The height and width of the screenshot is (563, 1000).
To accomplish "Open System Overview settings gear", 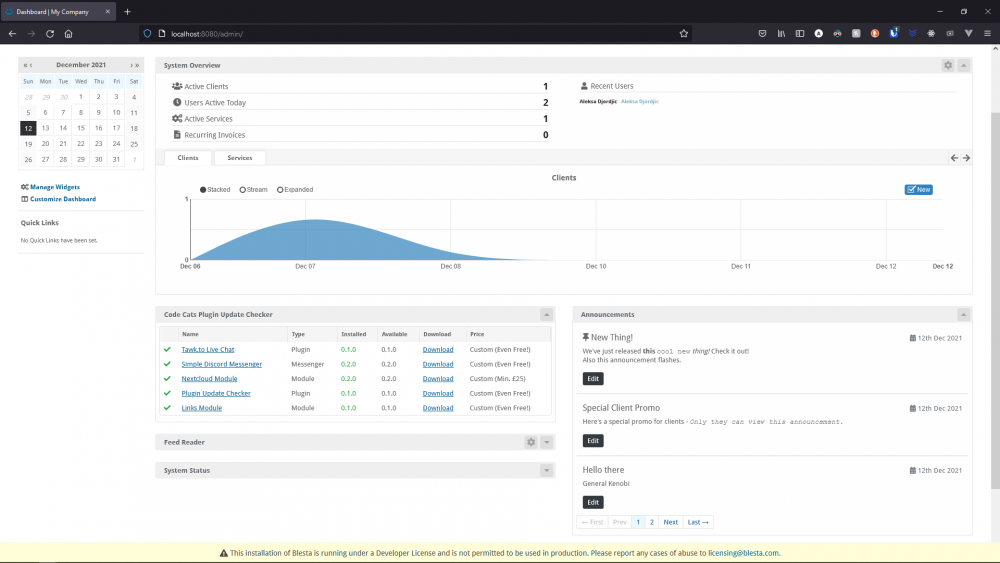I will (x=948, y=65).
